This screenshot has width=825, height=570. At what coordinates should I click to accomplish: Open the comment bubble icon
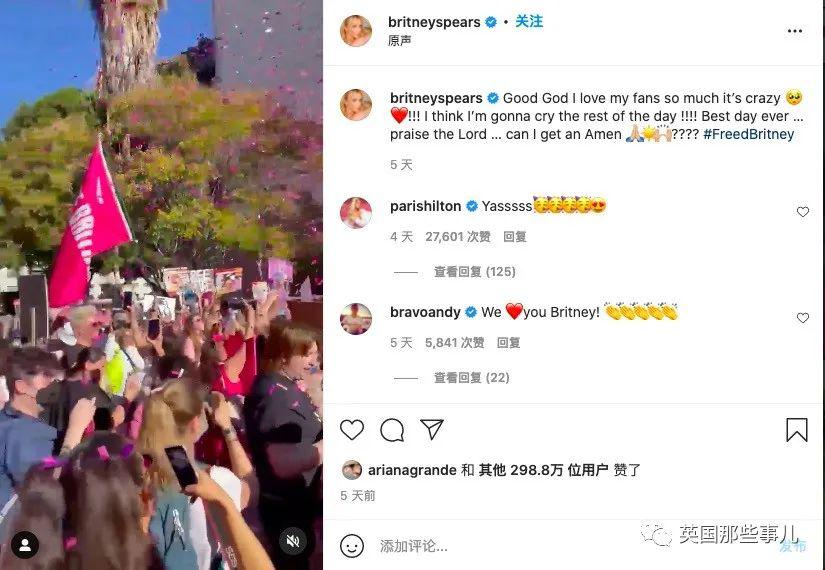point(392,430)
